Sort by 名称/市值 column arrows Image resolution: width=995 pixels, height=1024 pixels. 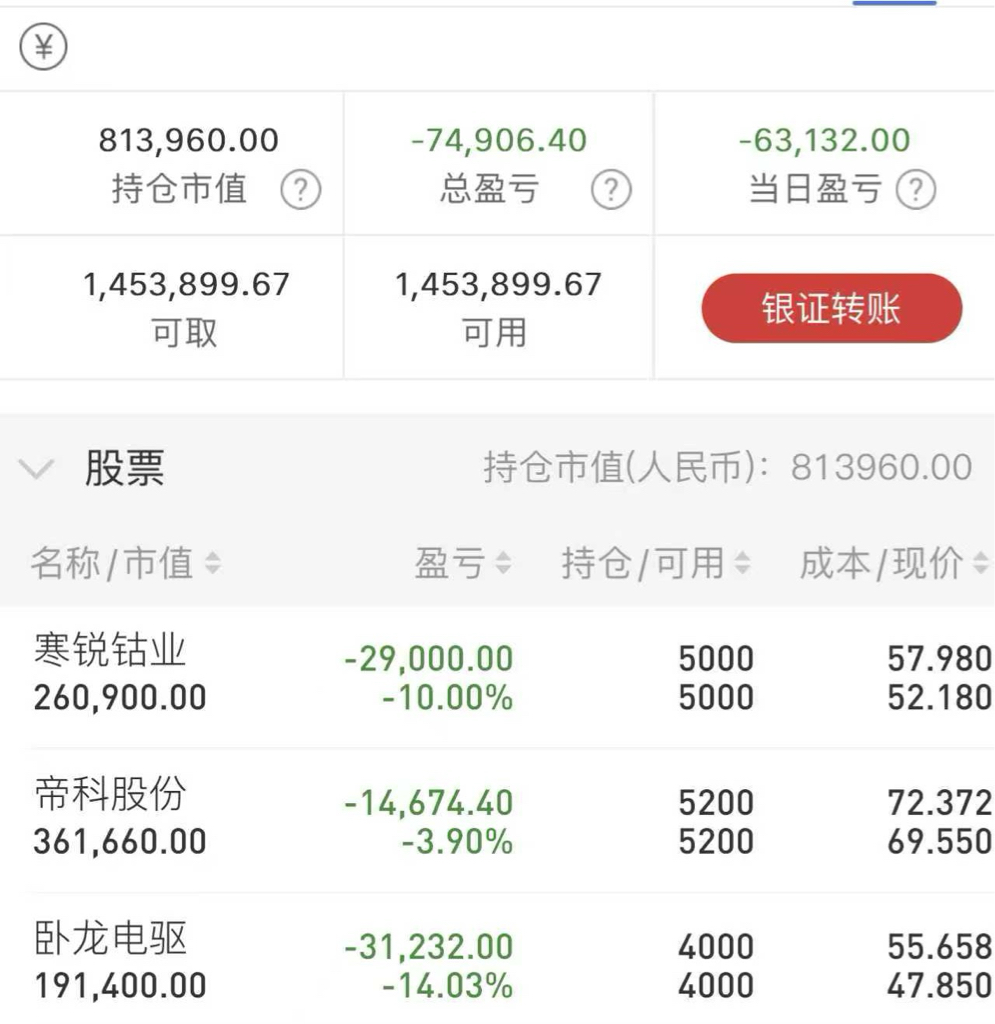point(211,565)
